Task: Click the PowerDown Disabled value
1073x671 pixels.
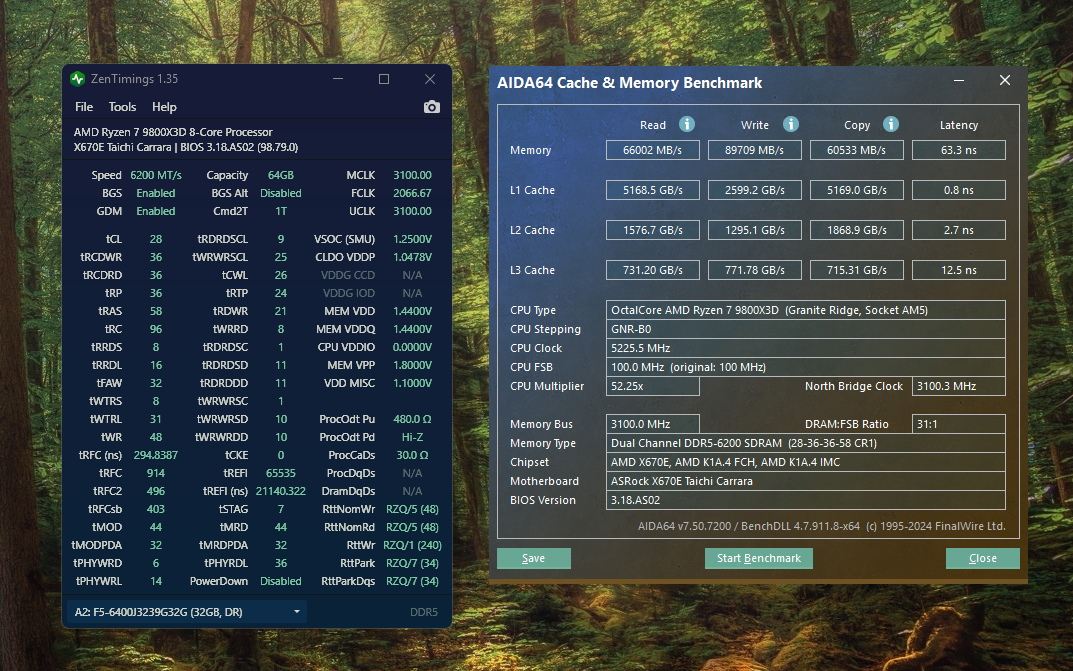Action: (281, 581)
